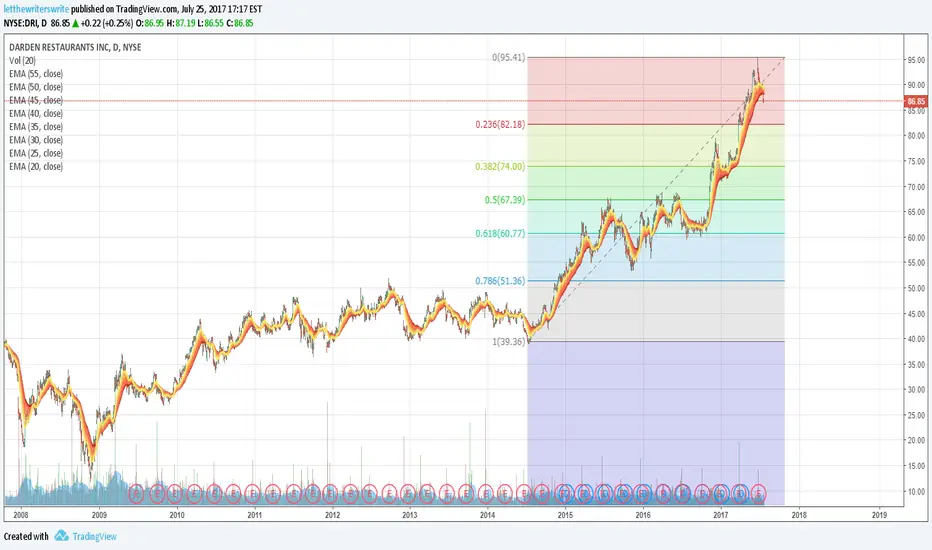Click the 60.00 price axis label
The image size is (932, 550).
(916, 237)
